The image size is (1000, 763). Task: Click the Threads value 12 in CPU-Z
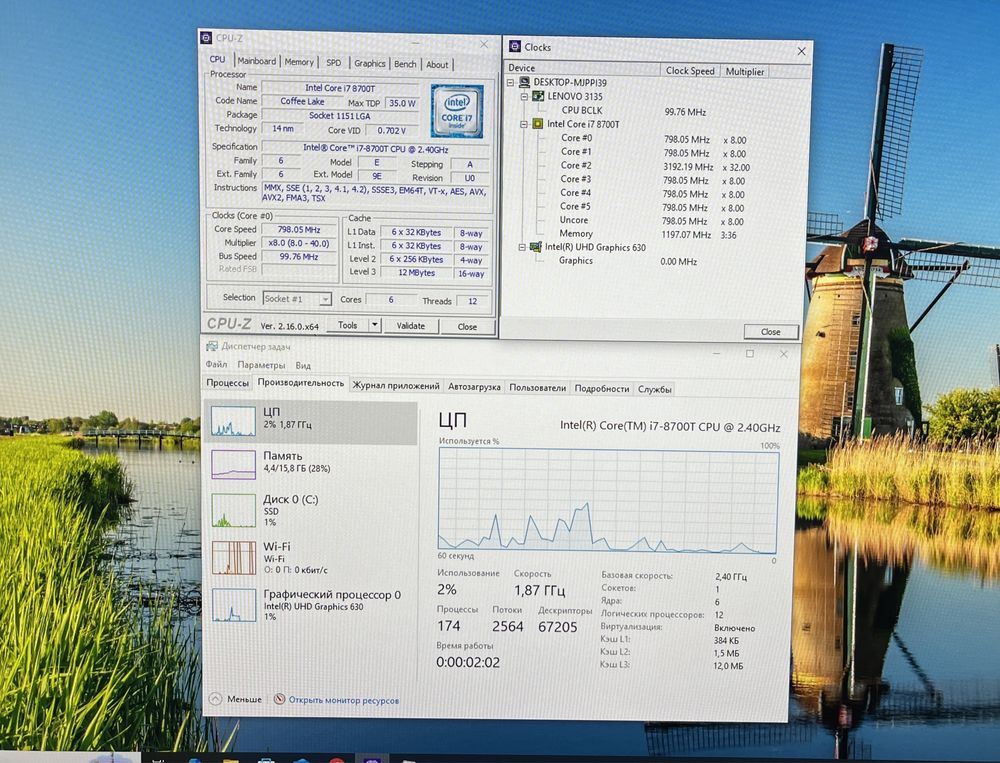point(473,301)
